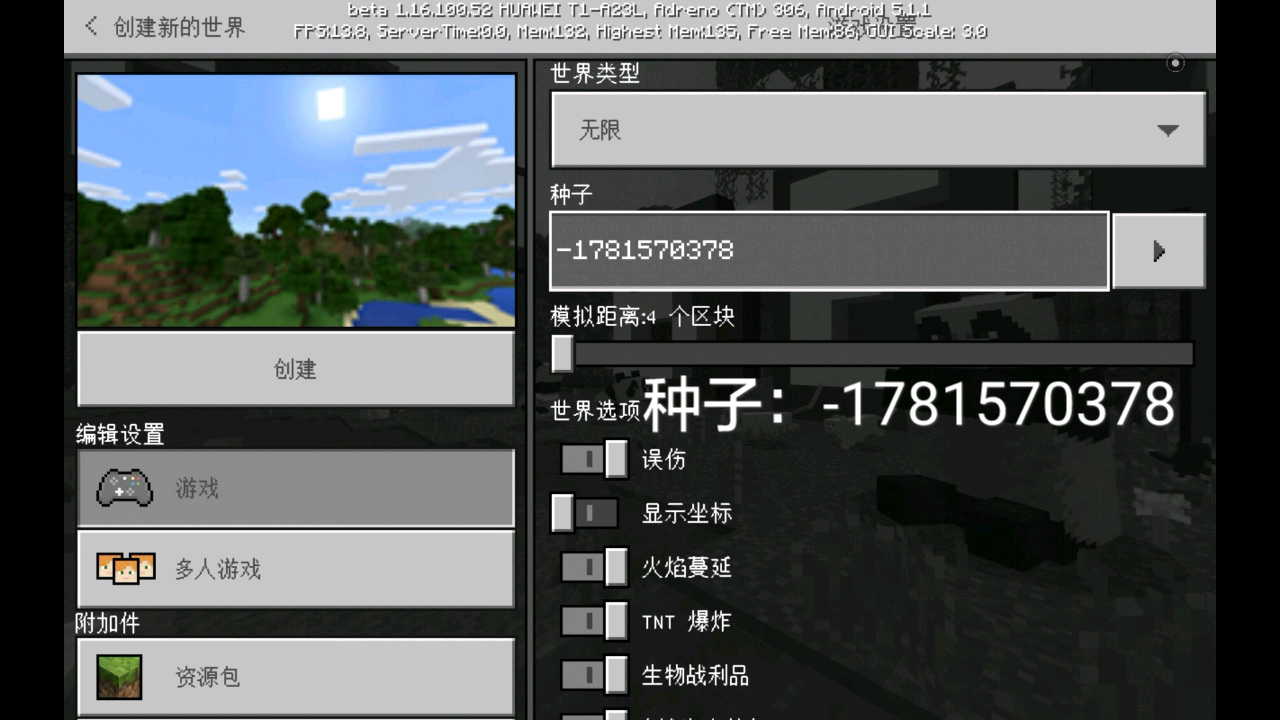
Task: Click the grass block icon for 资源包
Action: point(119,677)
